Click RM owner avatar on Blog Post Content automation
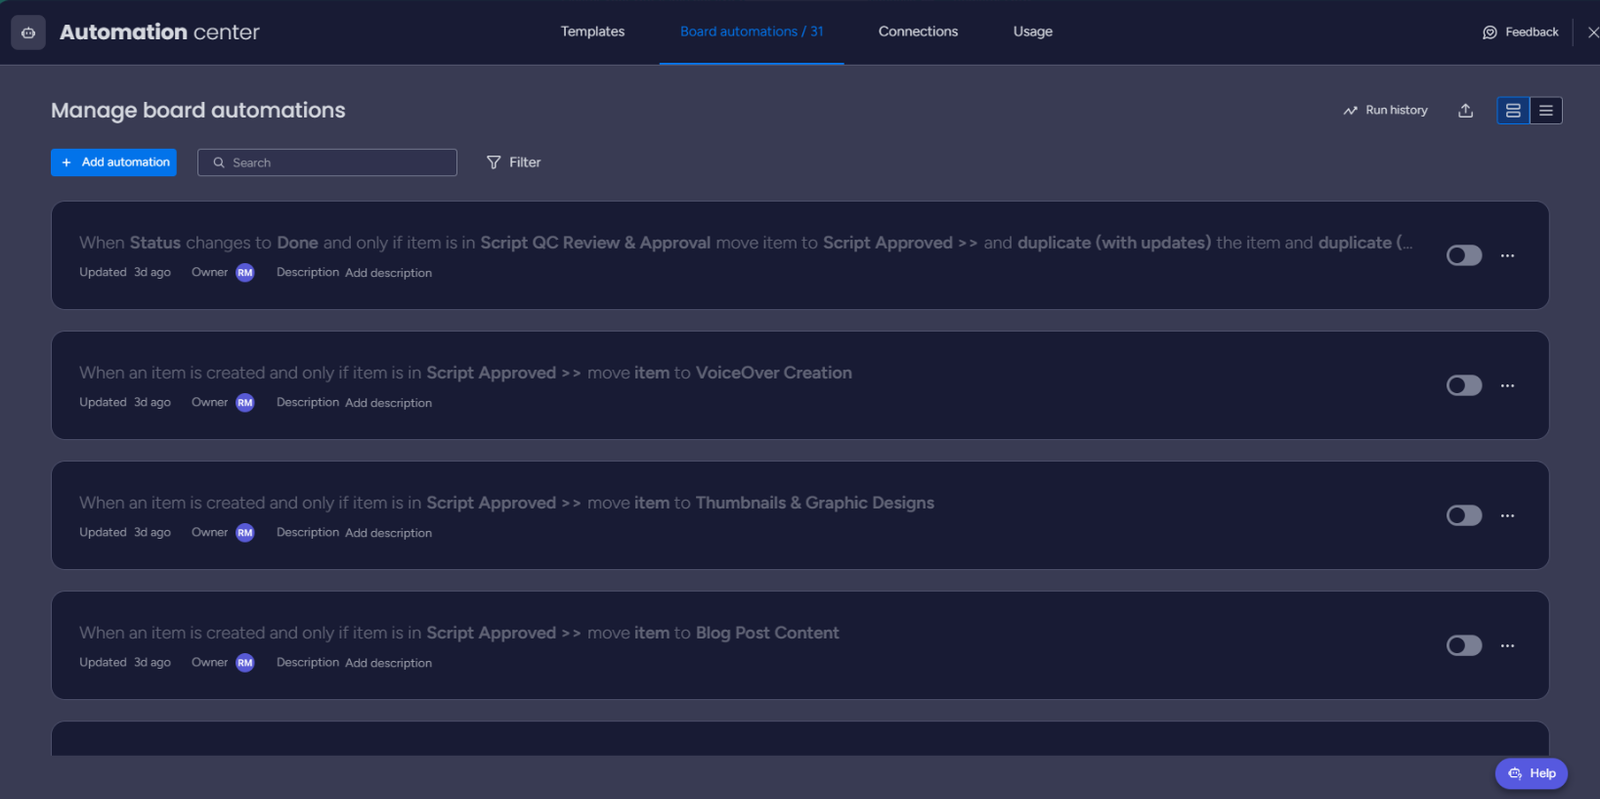1600x799 pixels. [245, 663]
